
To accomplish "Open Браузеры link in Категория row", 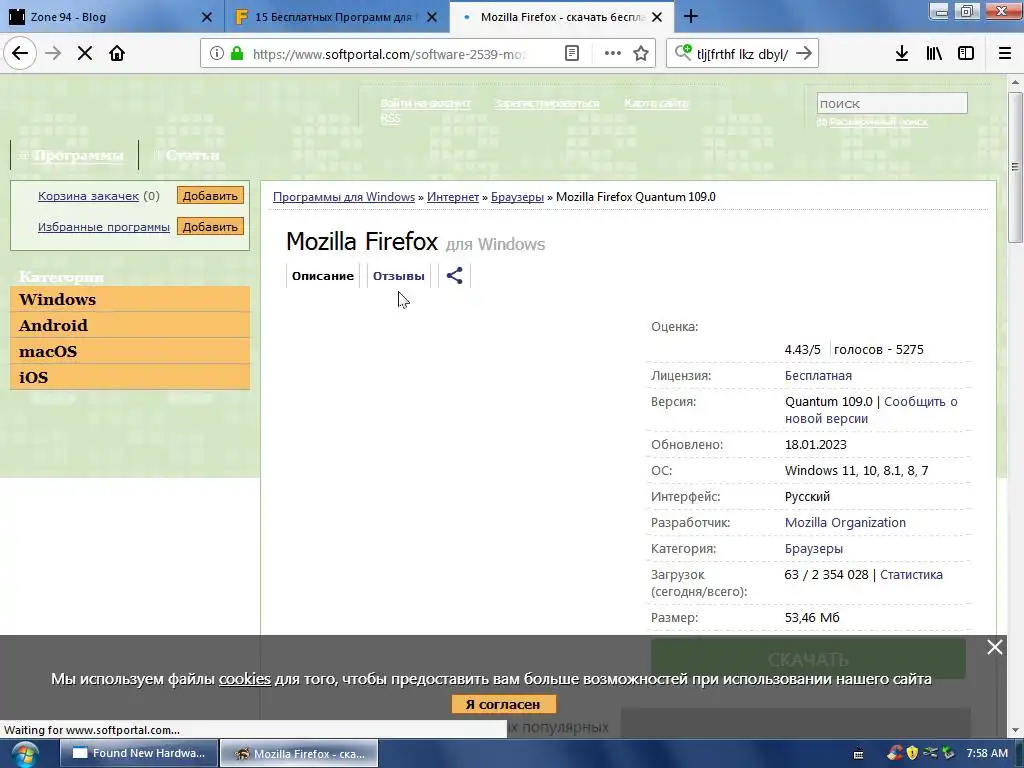I will pyautogui.click(x=814, y=549).
